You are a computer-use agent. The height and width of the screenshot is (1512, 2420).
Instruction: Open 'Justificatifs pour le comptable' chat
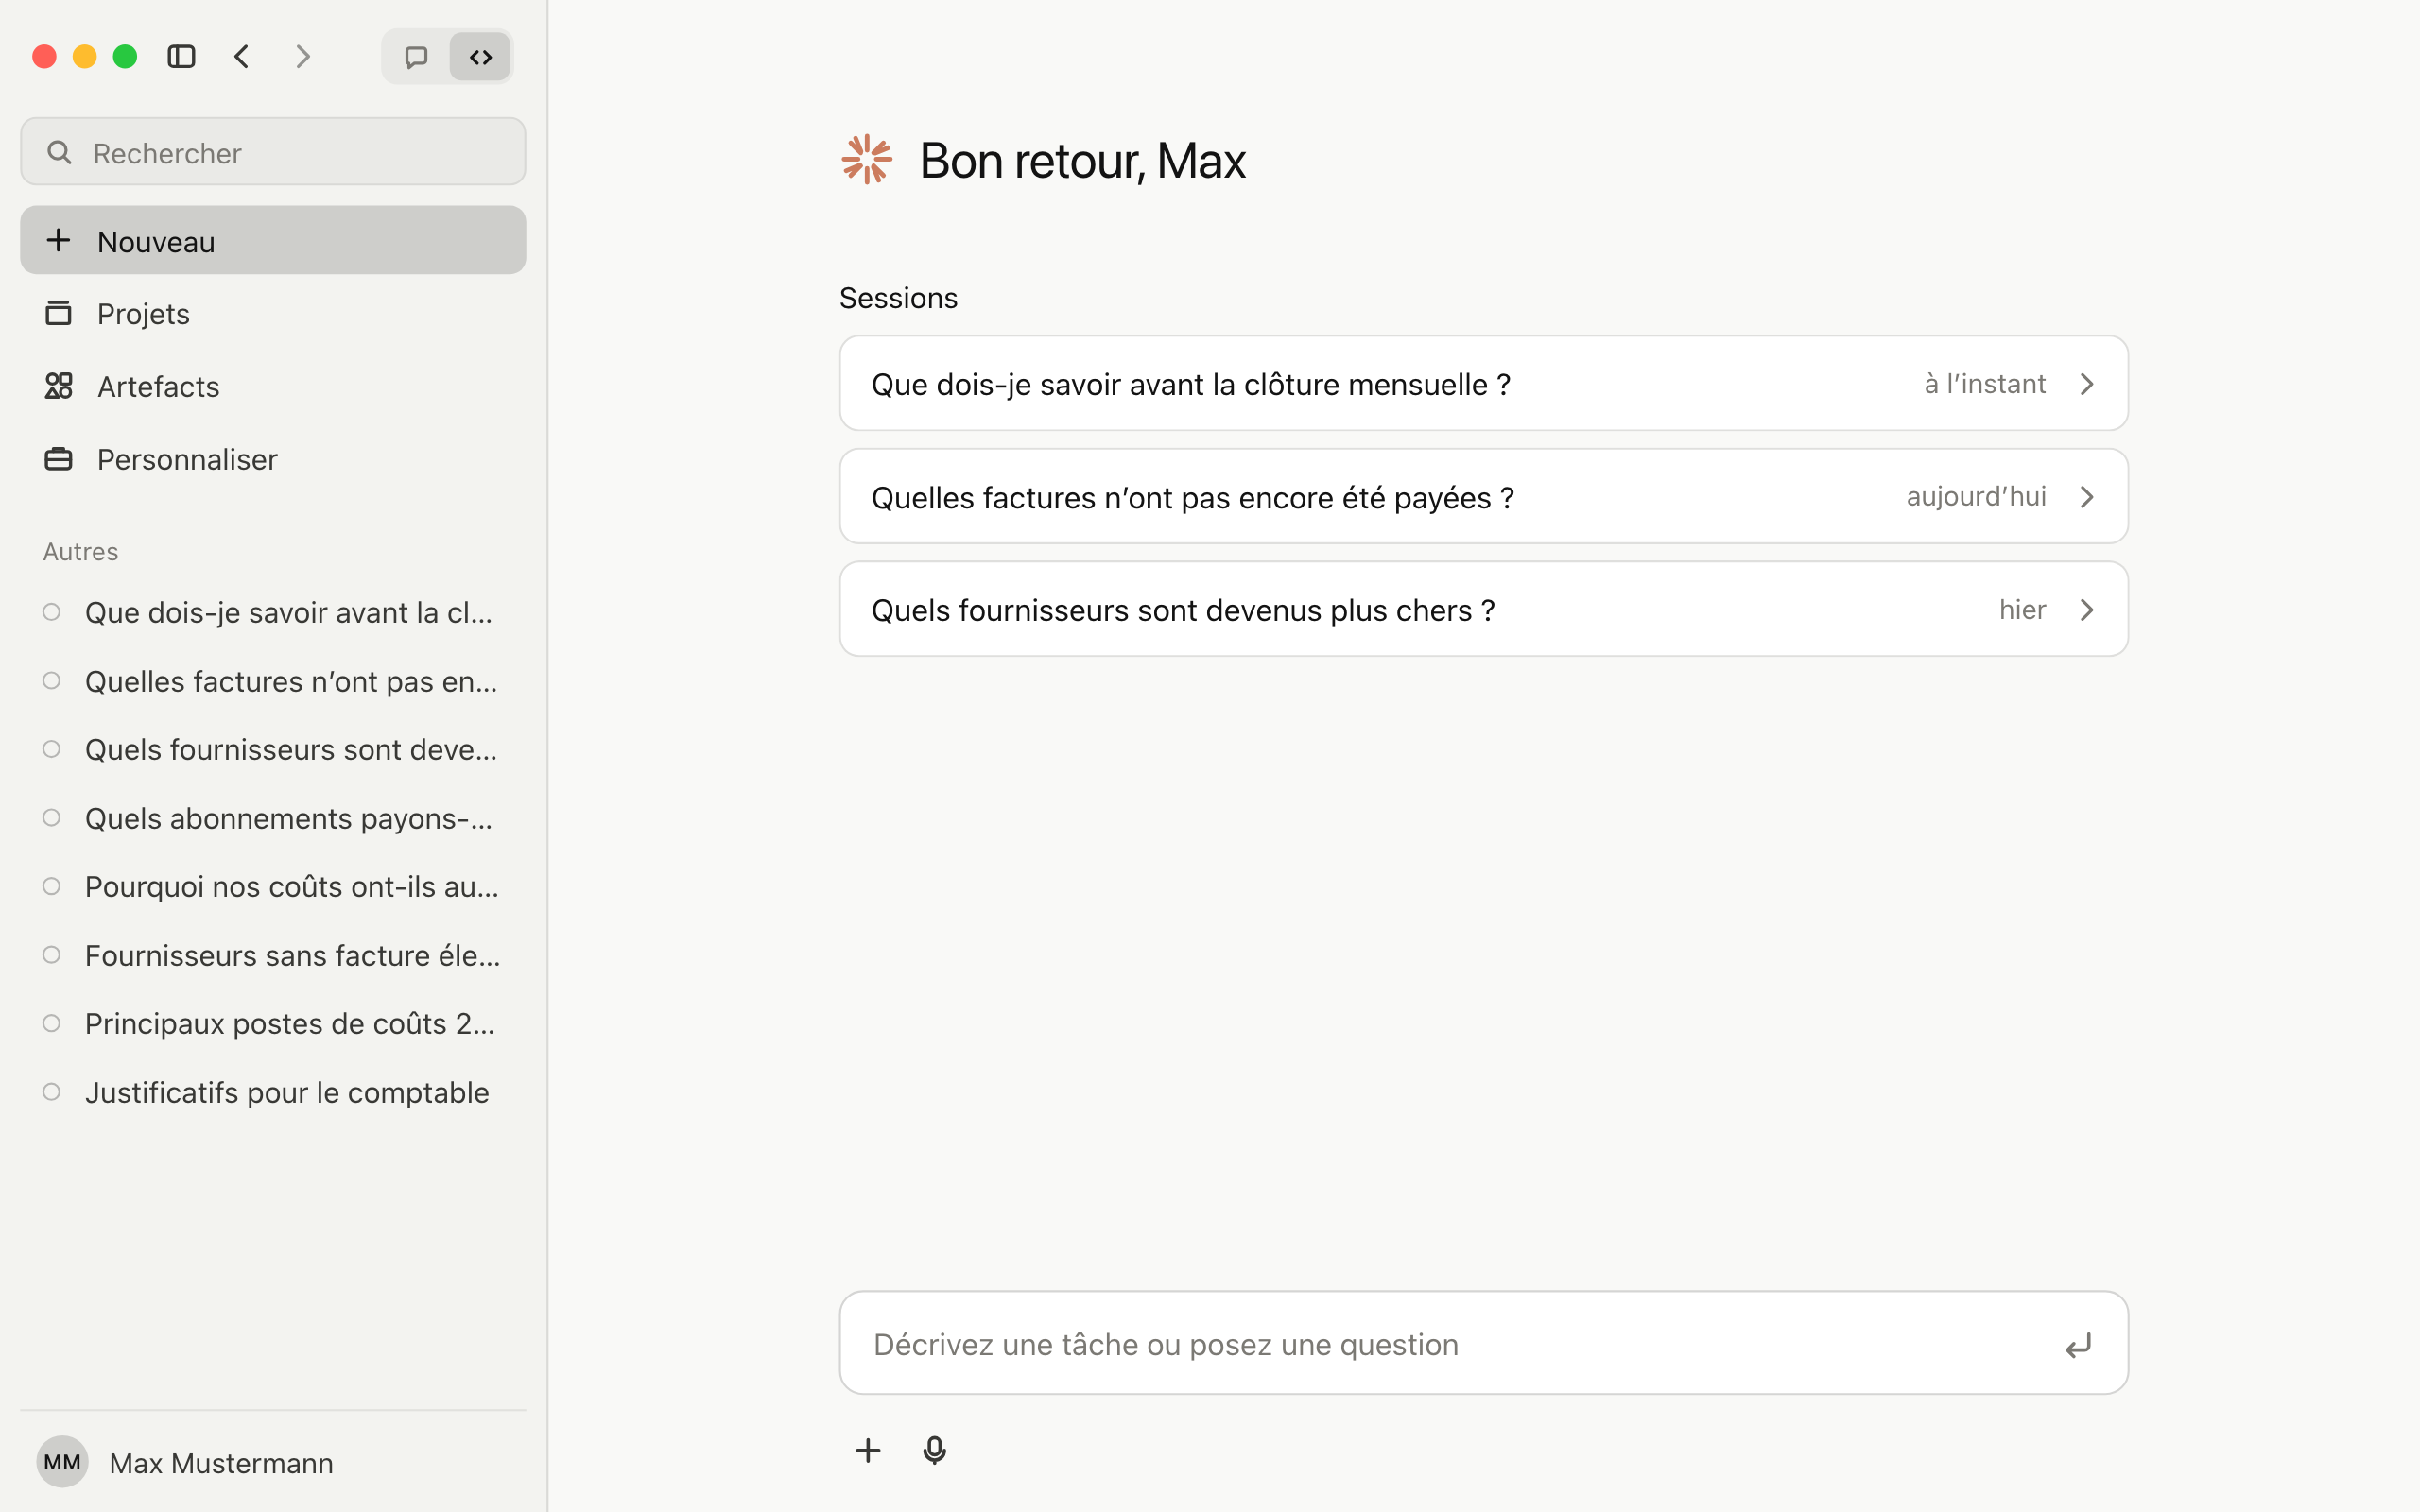tap(273, 1092)
